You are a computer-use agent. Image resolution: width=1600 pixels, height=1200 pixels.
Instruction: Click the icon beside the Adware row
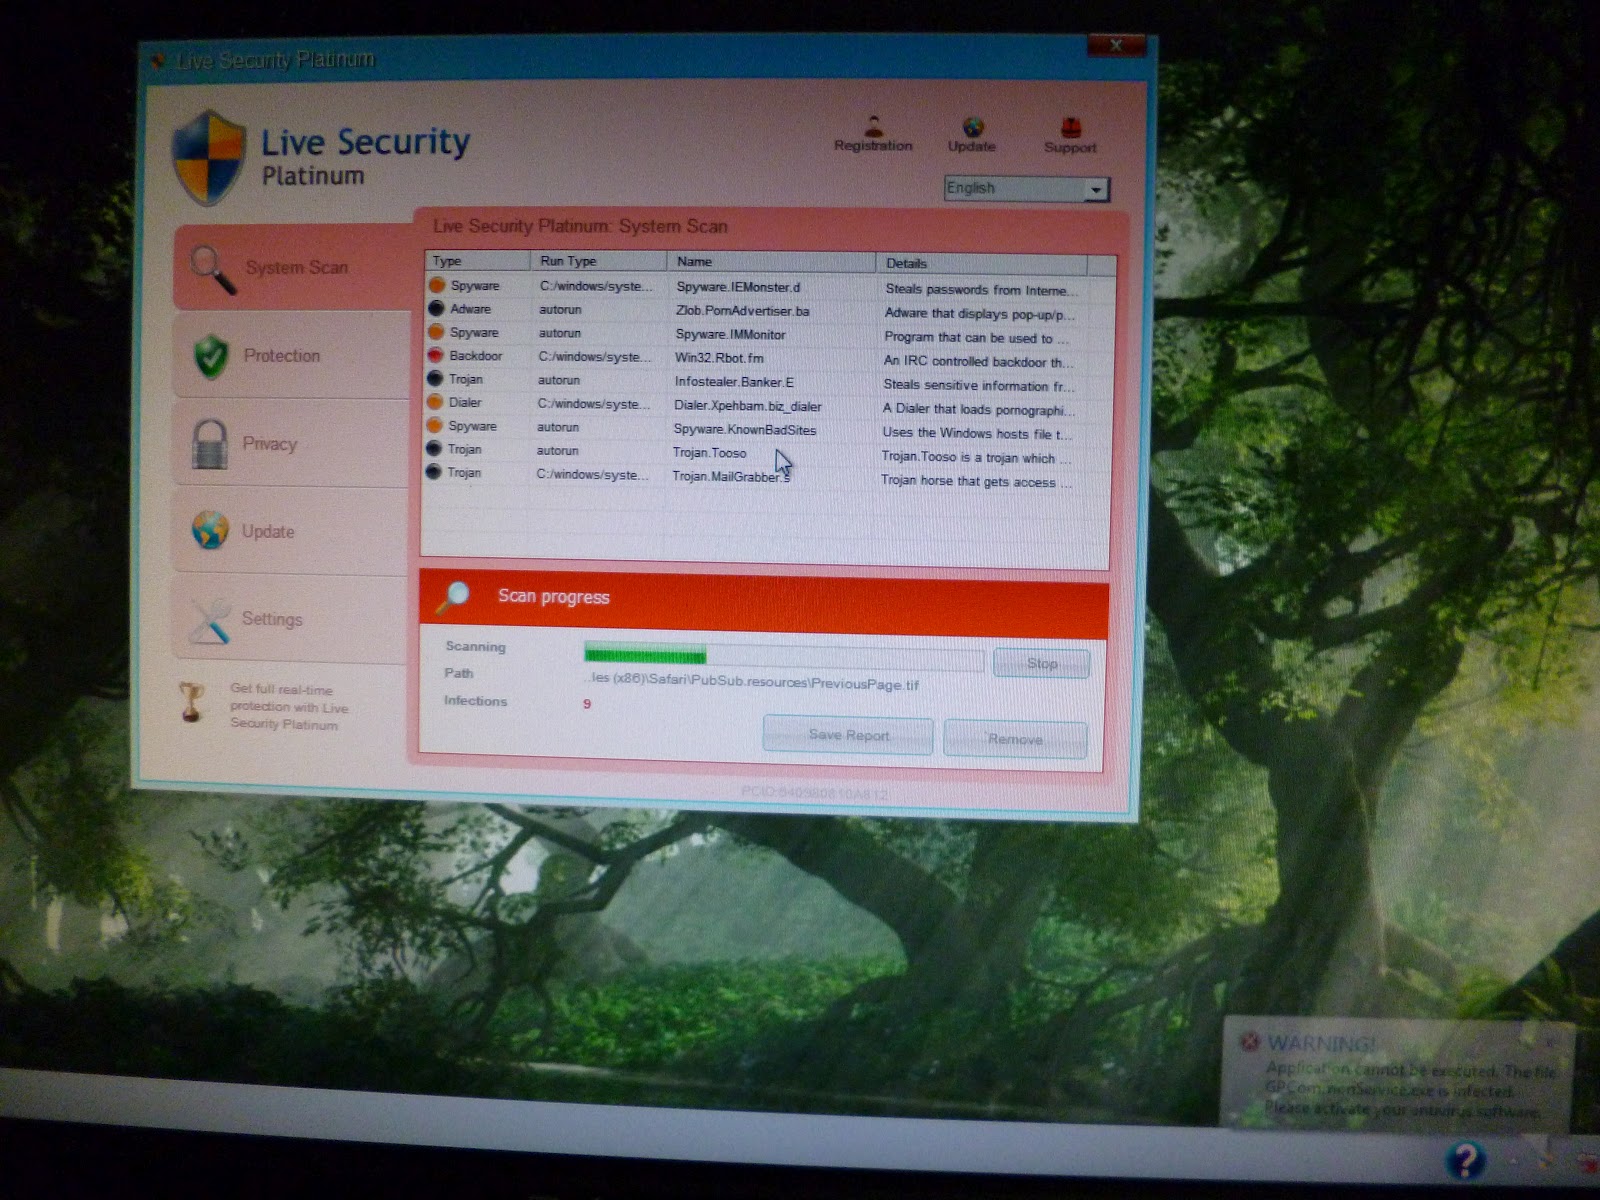[436, 308]
